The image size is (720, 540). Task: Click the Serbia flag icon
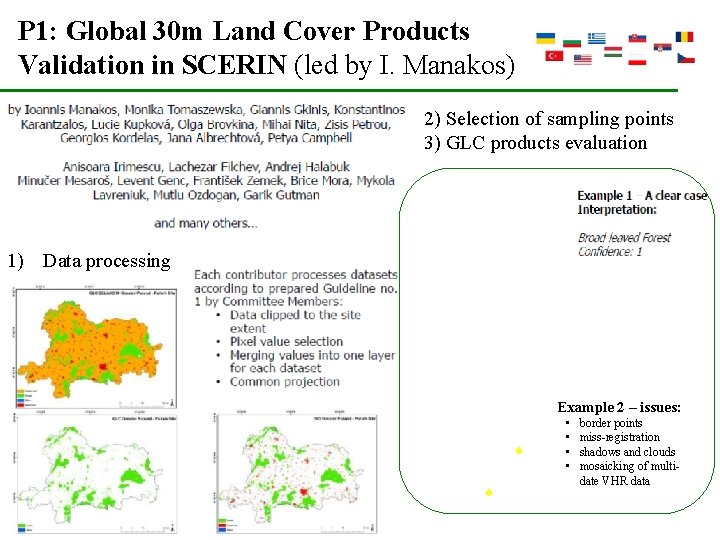(x=663, y=46)
